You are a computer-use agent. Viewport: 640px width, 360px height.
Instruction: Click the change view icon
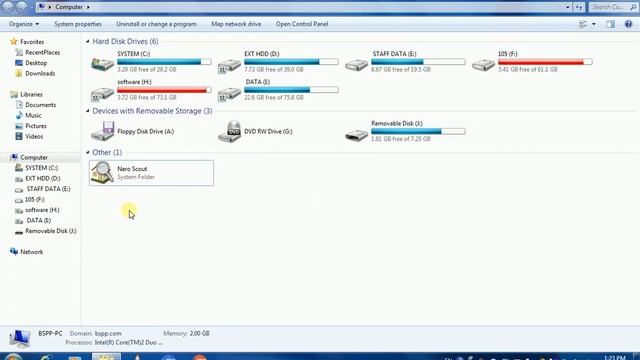coord(583,24)
